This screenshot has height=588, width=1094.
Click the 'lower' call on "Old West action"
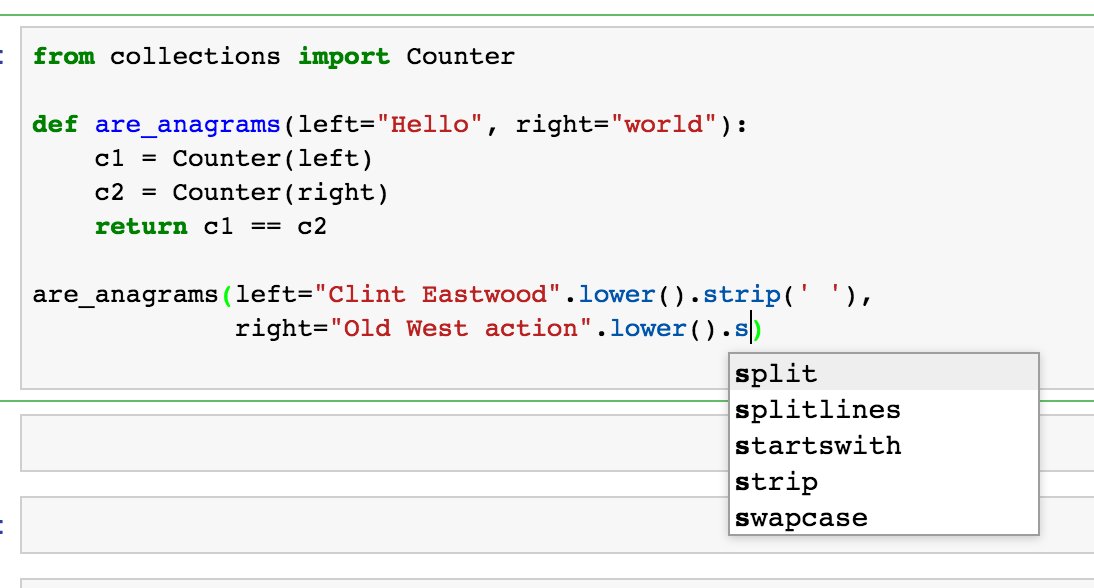point(648,328)
